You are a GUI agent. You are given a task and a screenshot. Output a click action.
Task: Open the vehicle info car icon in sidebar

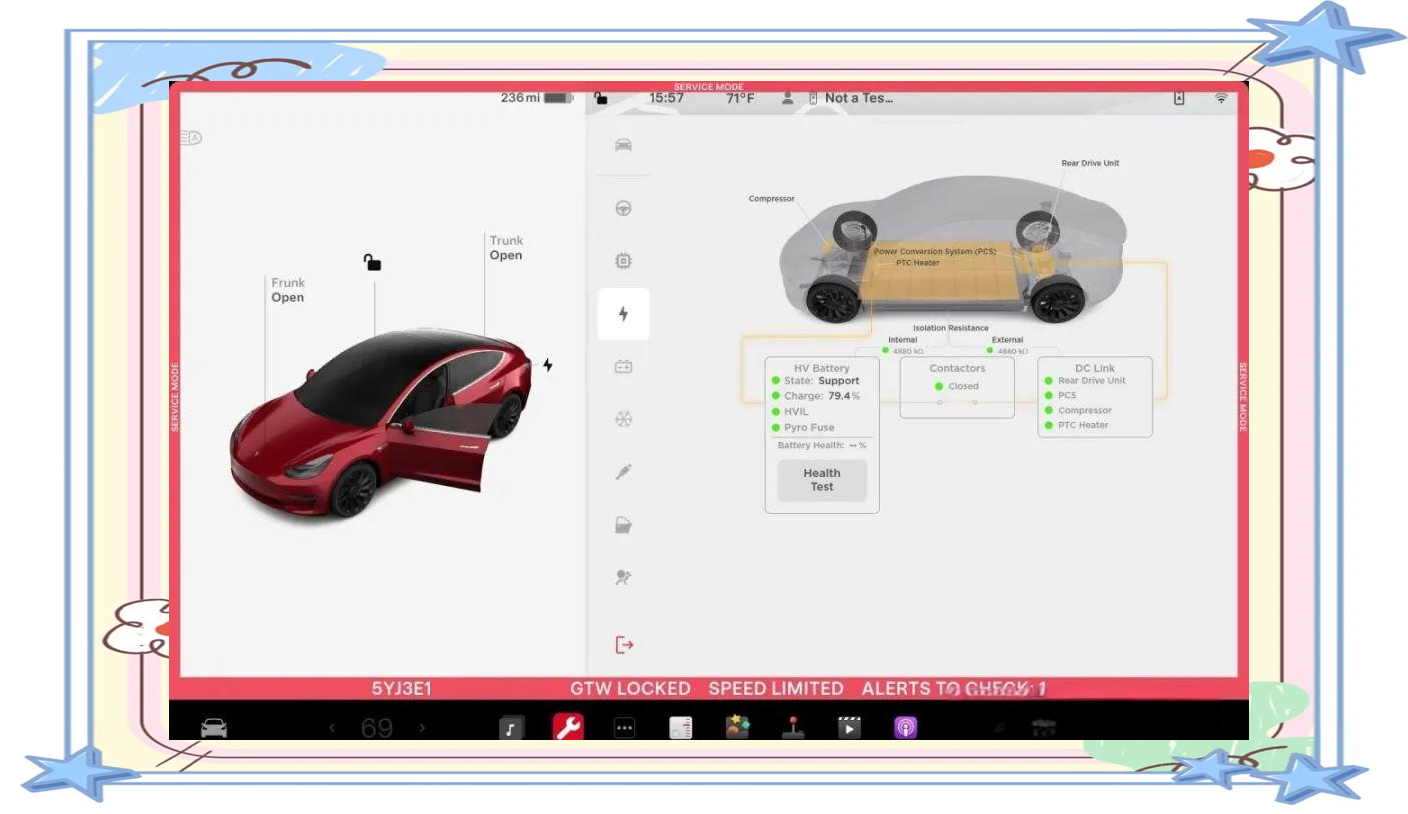point(623,146)
